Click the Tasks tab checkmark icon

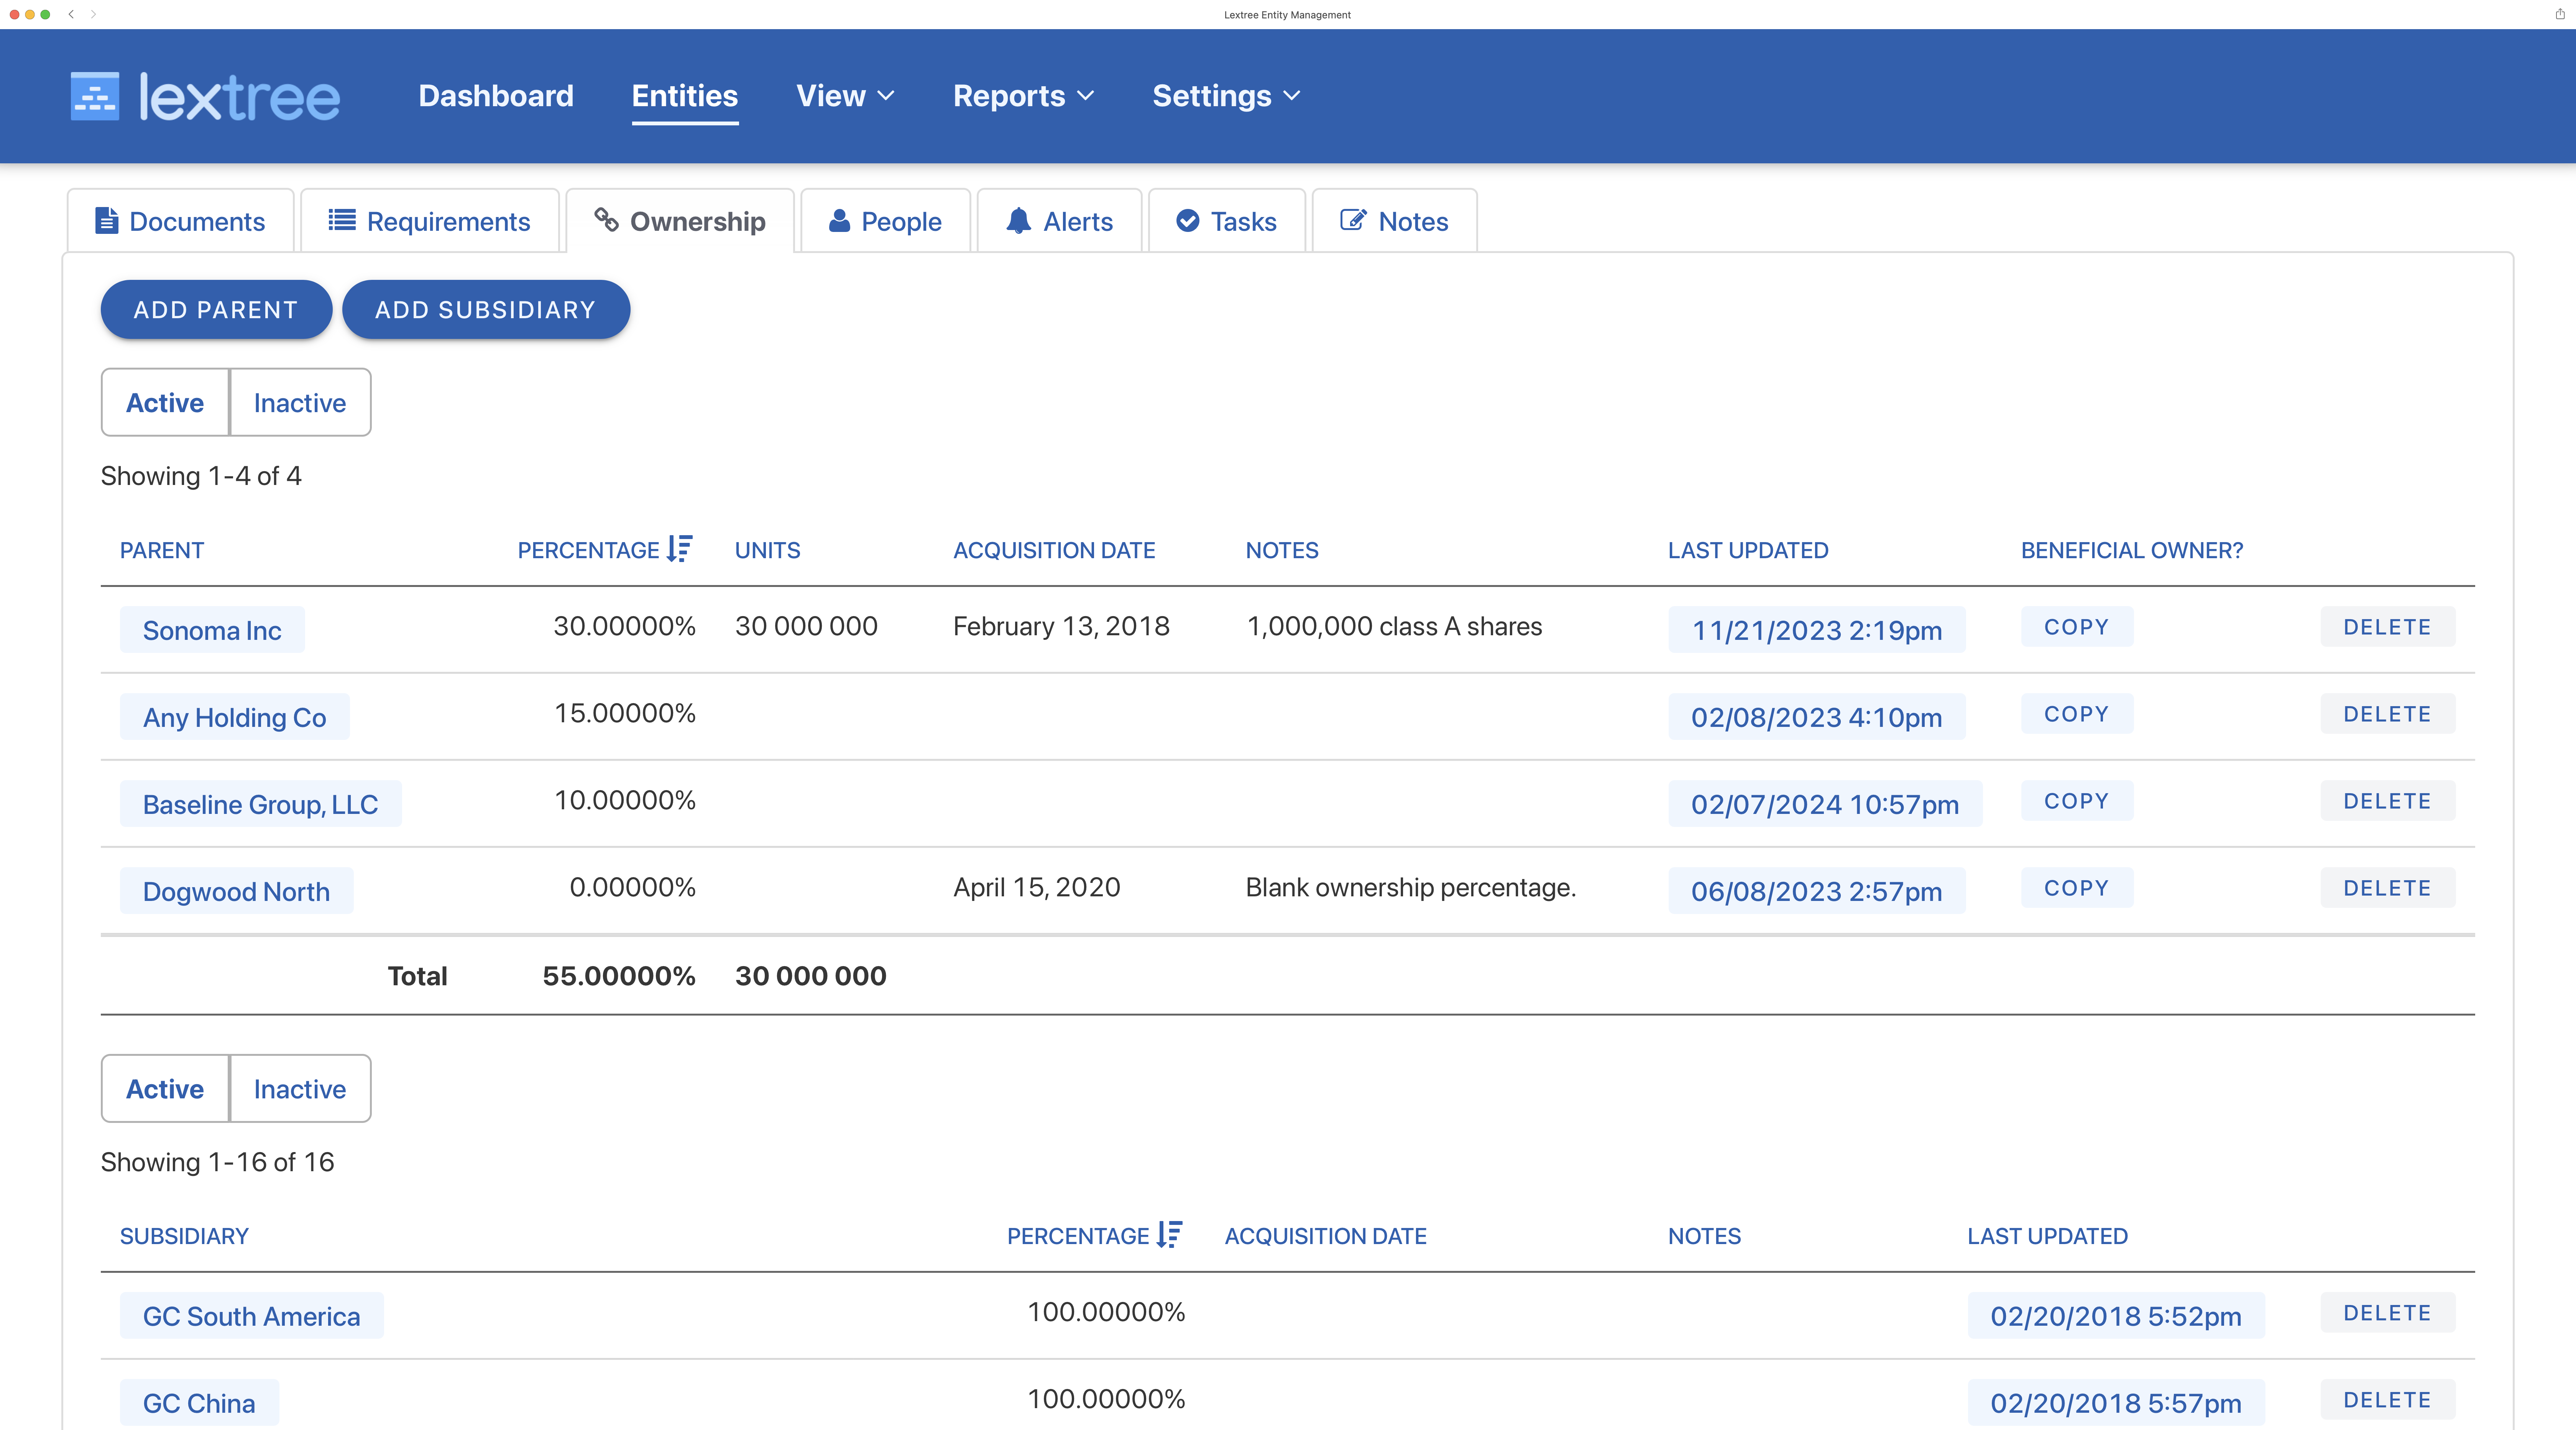(1187, 220)
